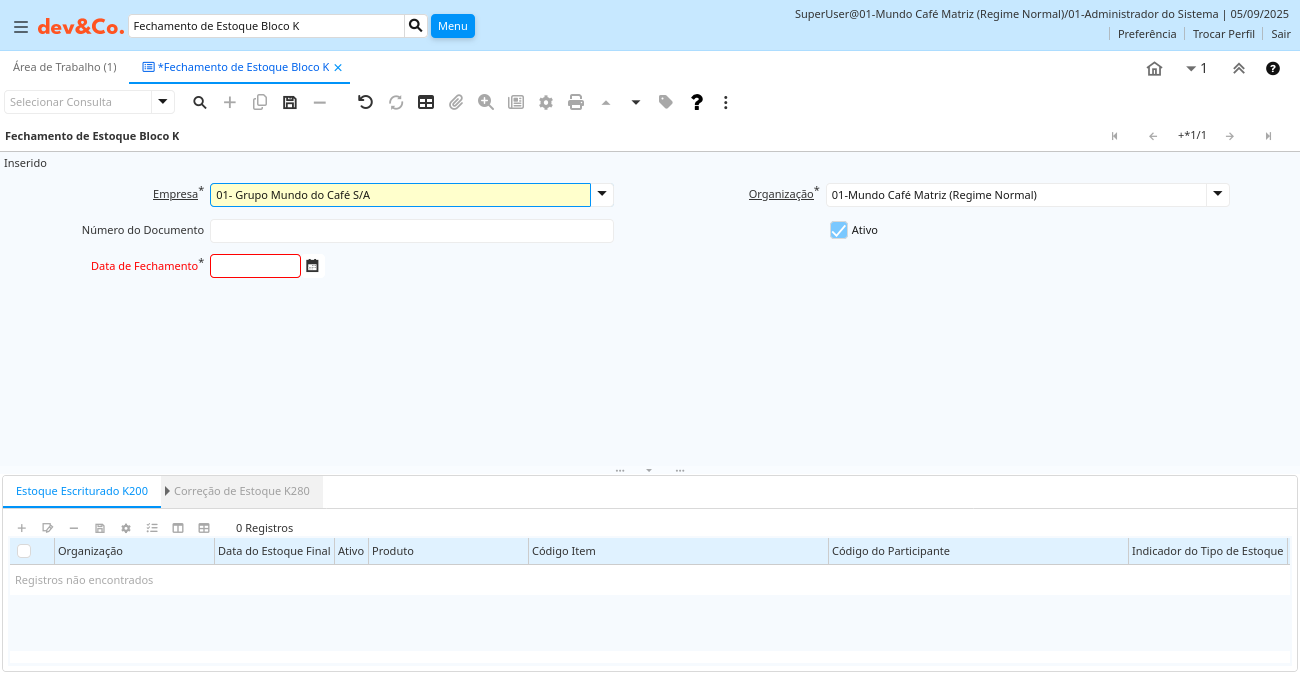Open the calendar picker for Data de Fechamento
This screenshot has height=674, width=1300.
click(x=313, y=266)
